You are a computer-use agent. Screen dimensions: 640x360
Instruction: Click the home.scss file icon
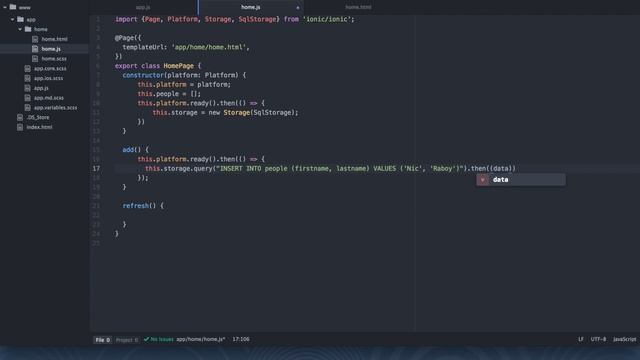pos(35,59)
